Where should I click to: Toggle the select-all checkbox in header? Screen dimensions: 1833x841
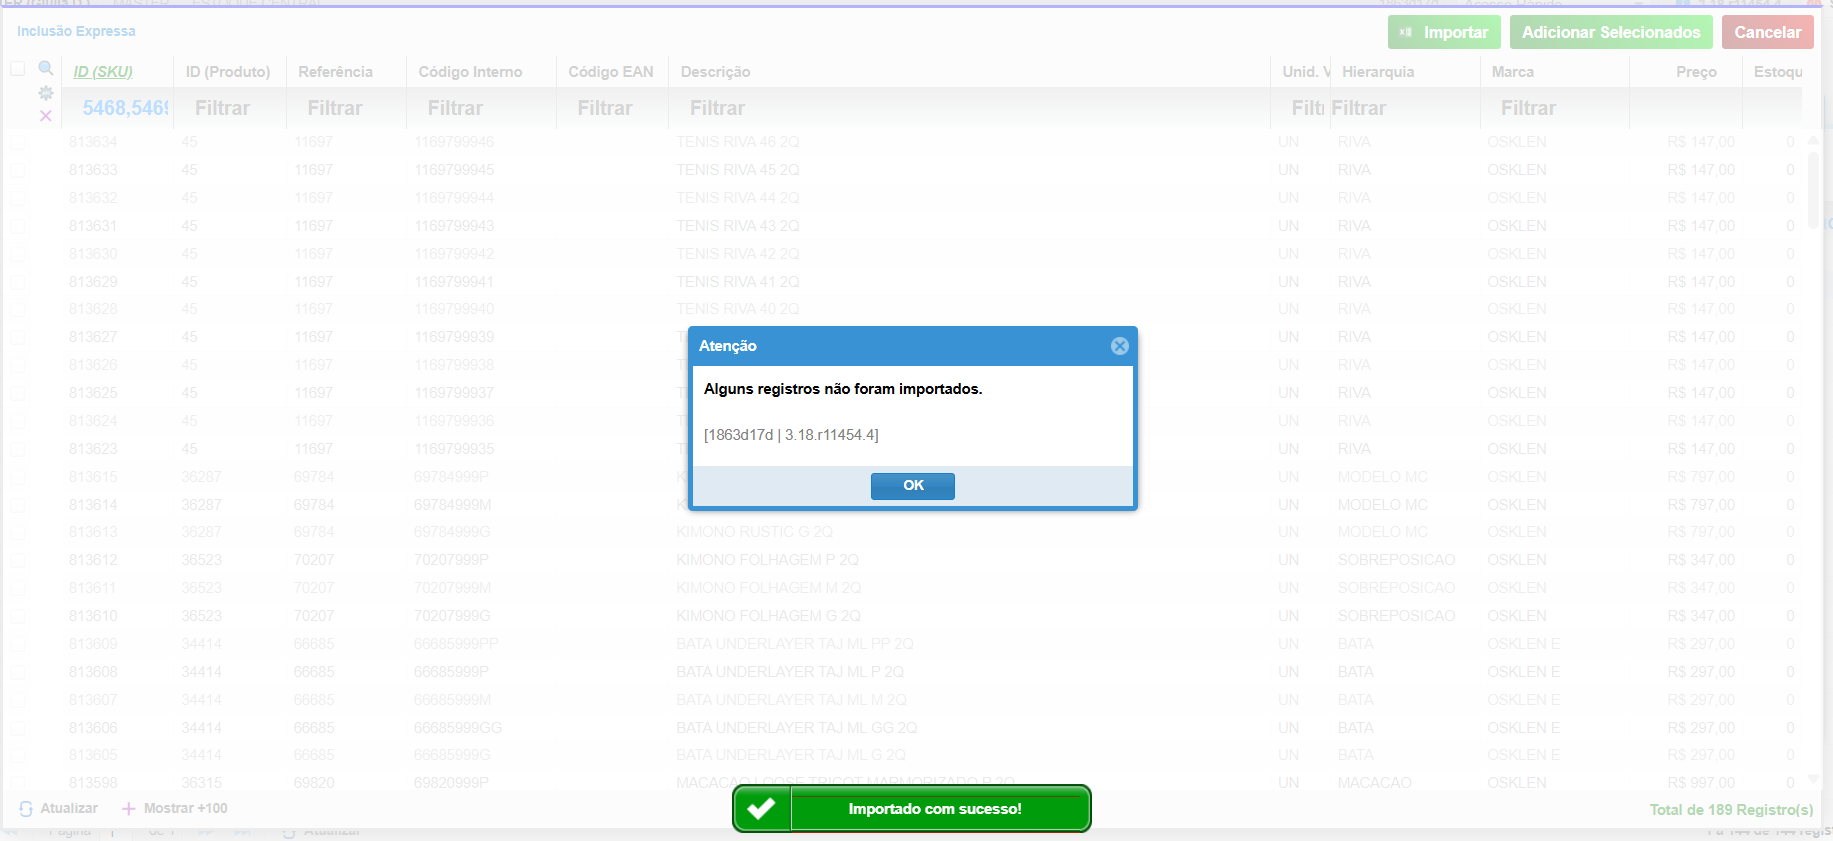18,69
